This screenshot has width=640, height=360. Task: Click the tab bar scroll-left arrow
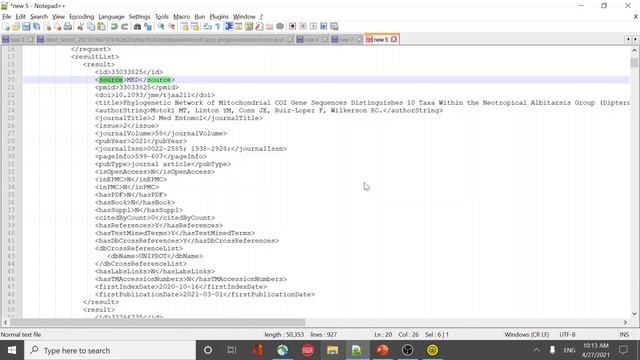click(628, 39)
